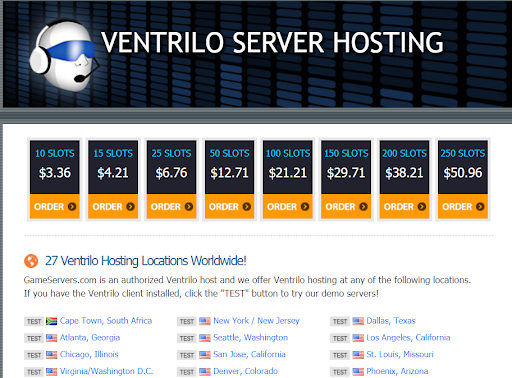Viewport: 512px width, 378px height.
Task: Test the Chicago, Illinois demo server
Action: 34,355
